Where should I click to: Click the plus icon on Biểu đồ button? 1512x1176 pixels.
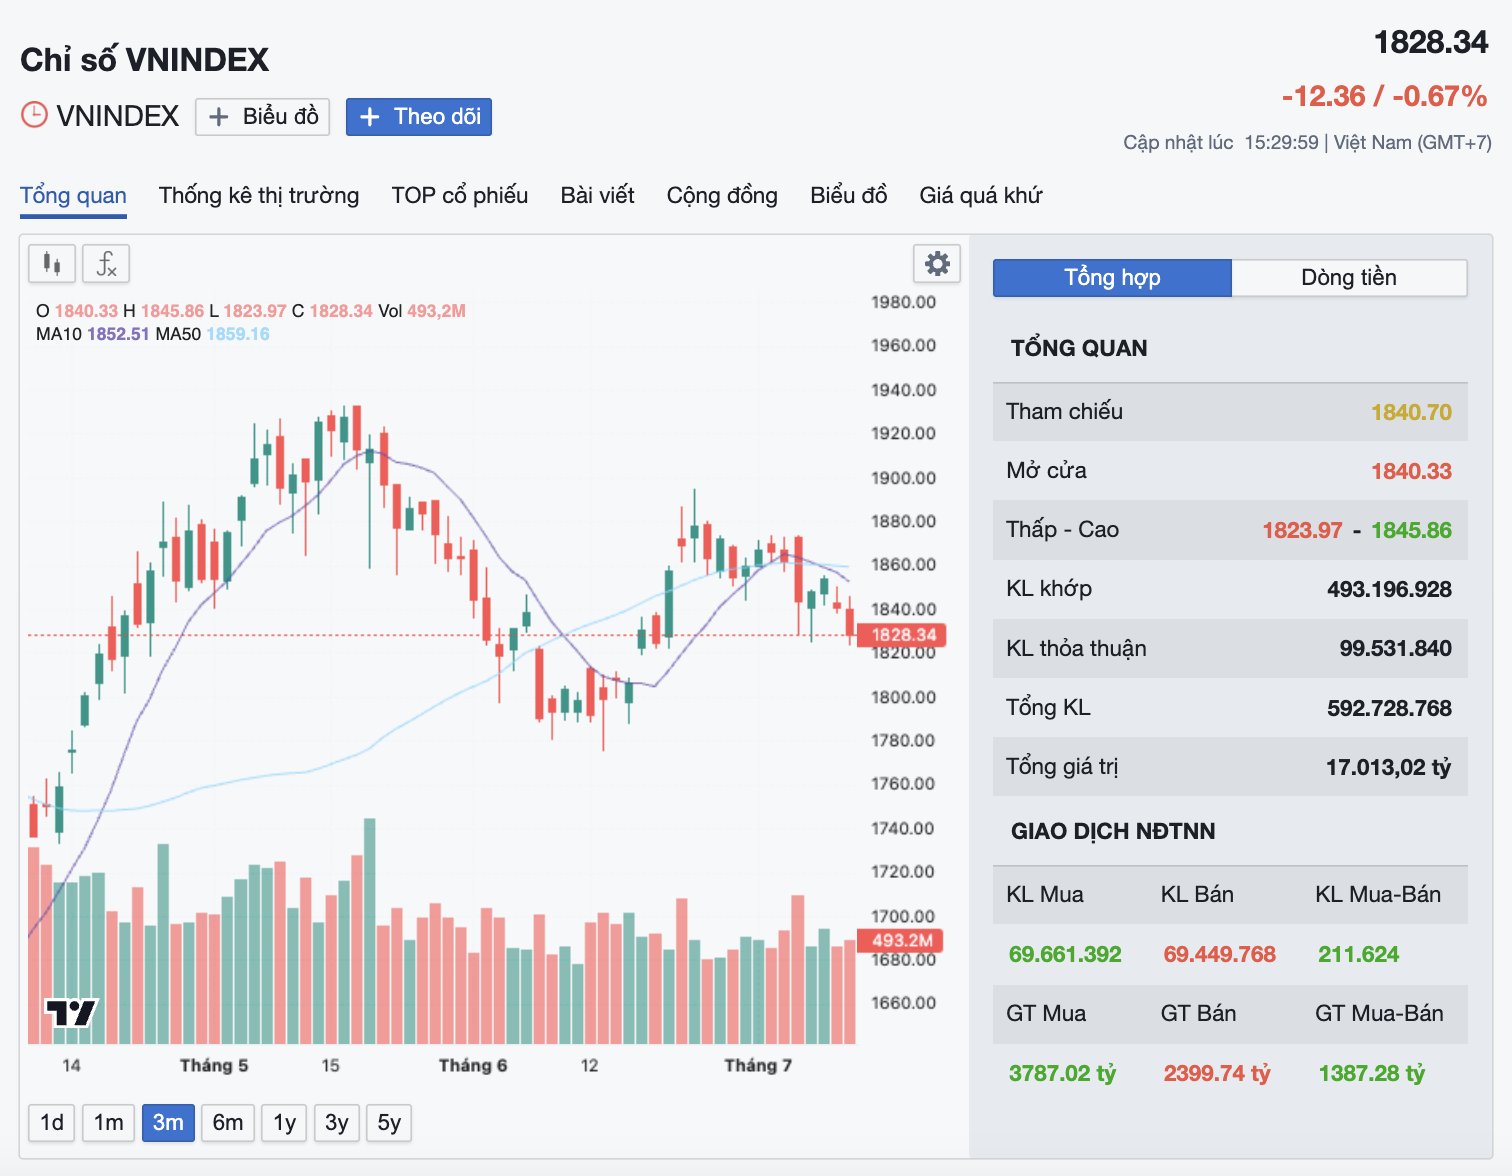click(x=218, y=117)
